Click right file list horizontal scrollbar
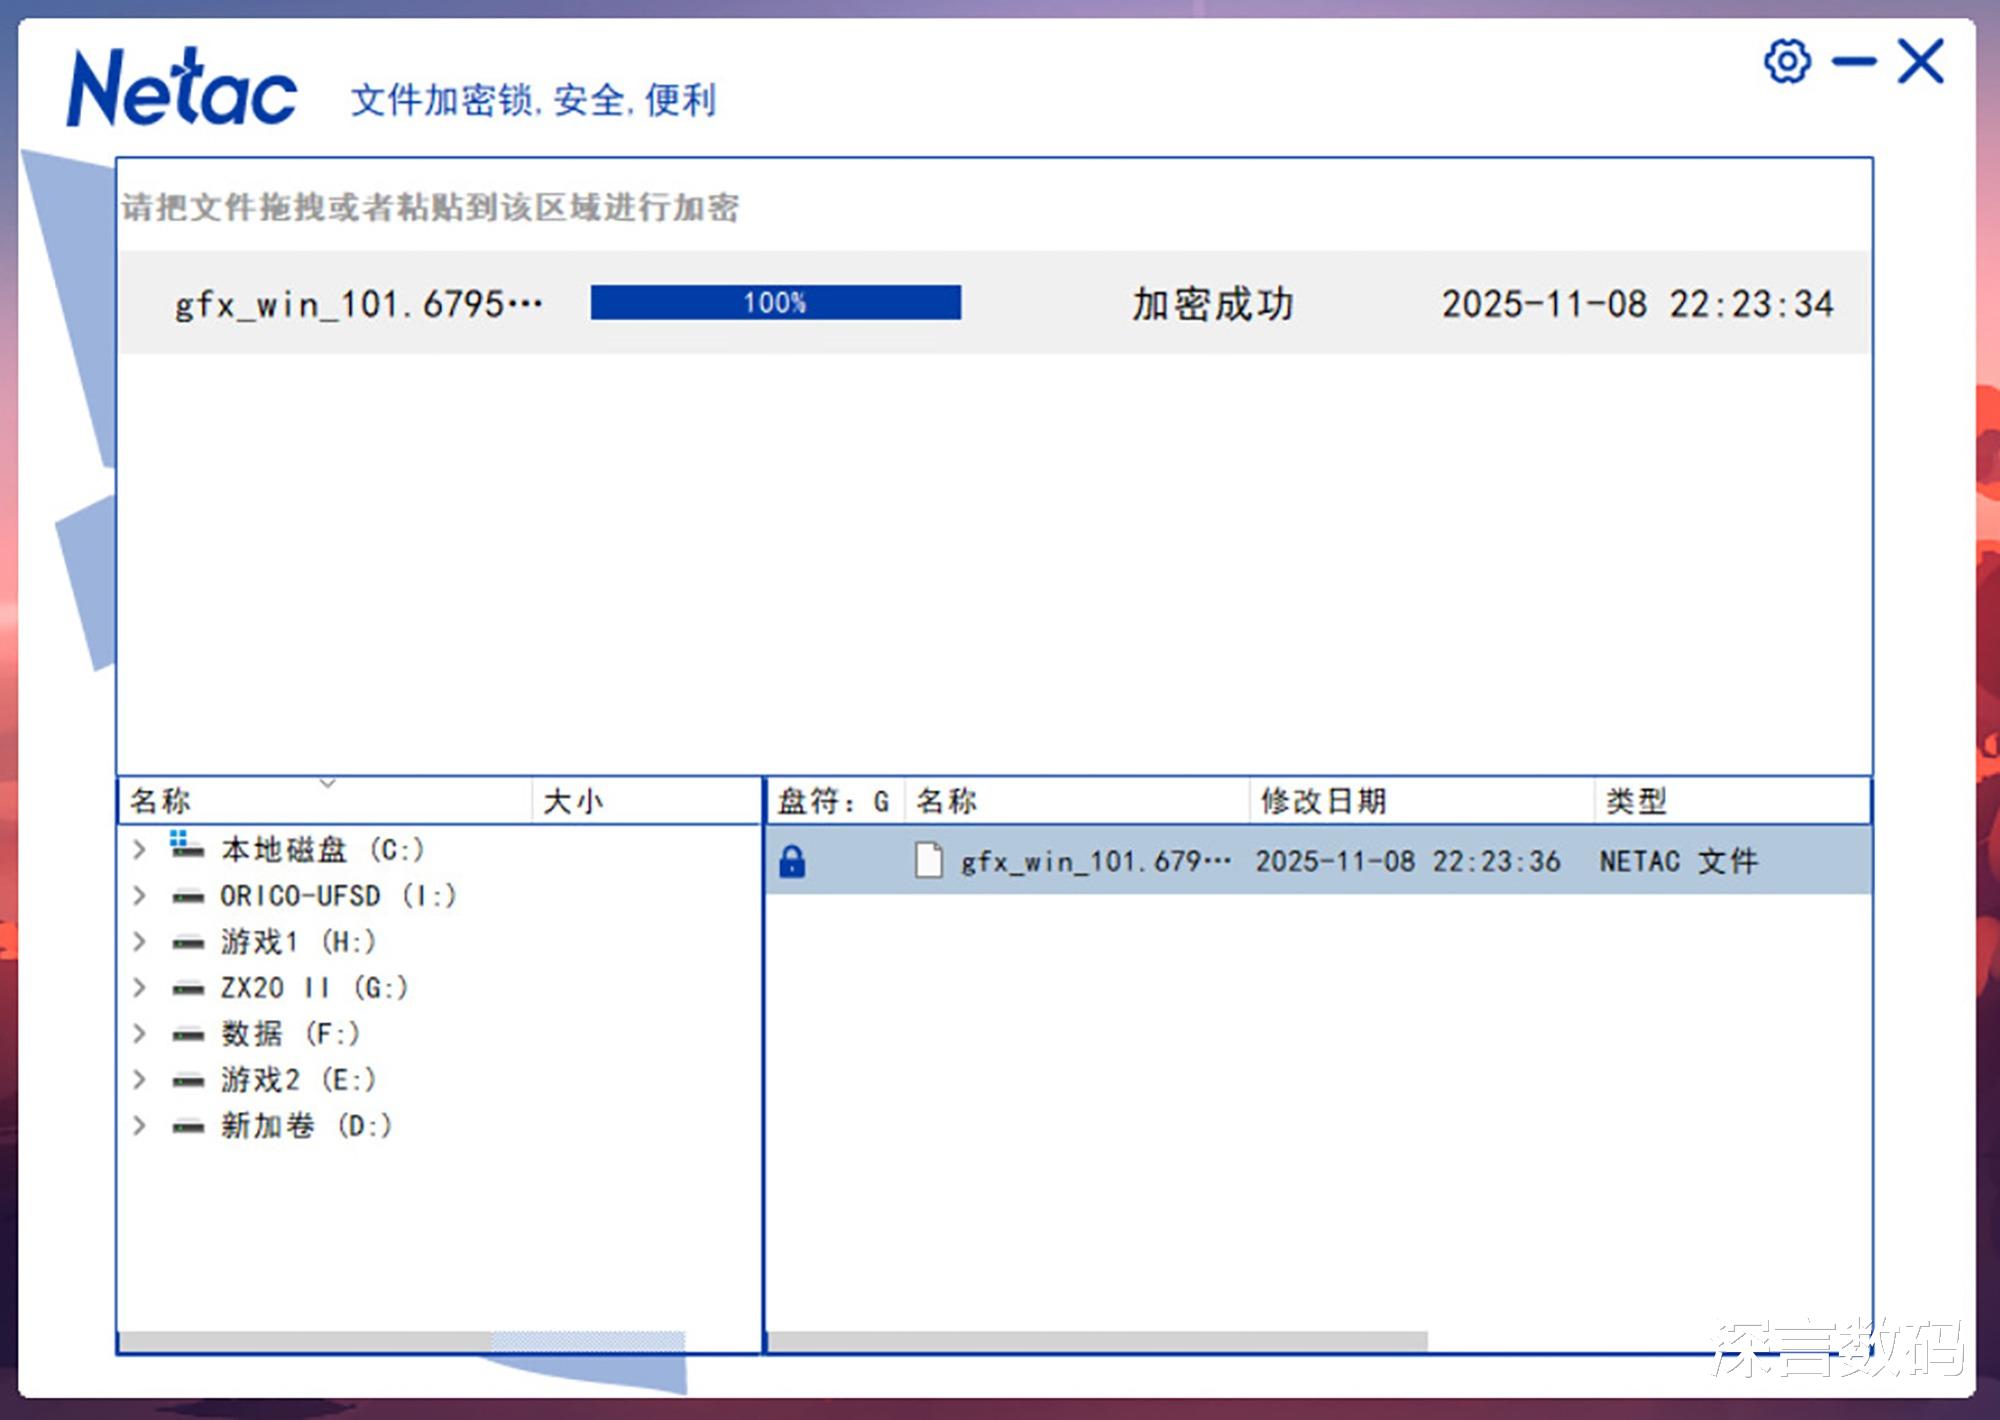Viewport: 2000px width, 1420px height. tap(1097, 1342)
